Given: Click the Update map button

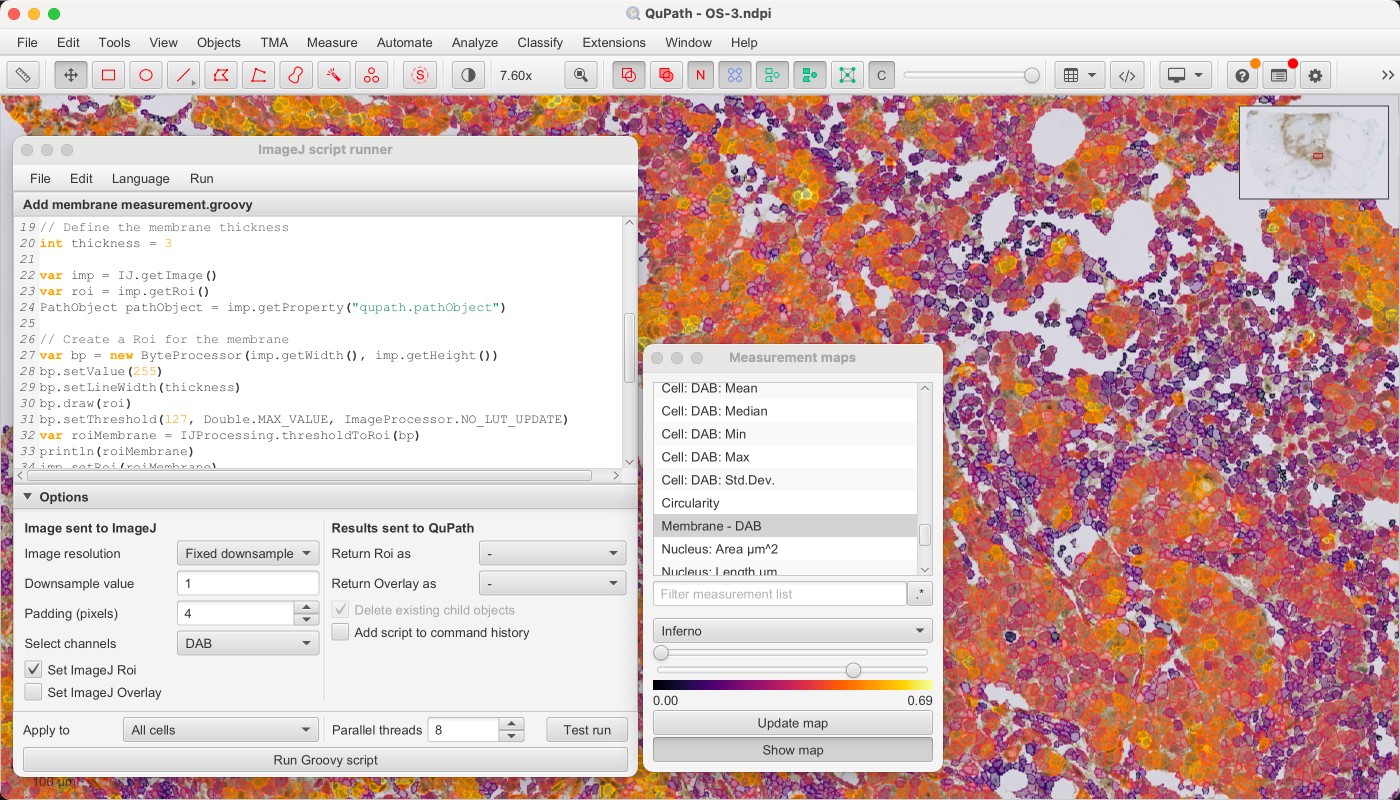Looking at the screenshot, I should (793, 723).
